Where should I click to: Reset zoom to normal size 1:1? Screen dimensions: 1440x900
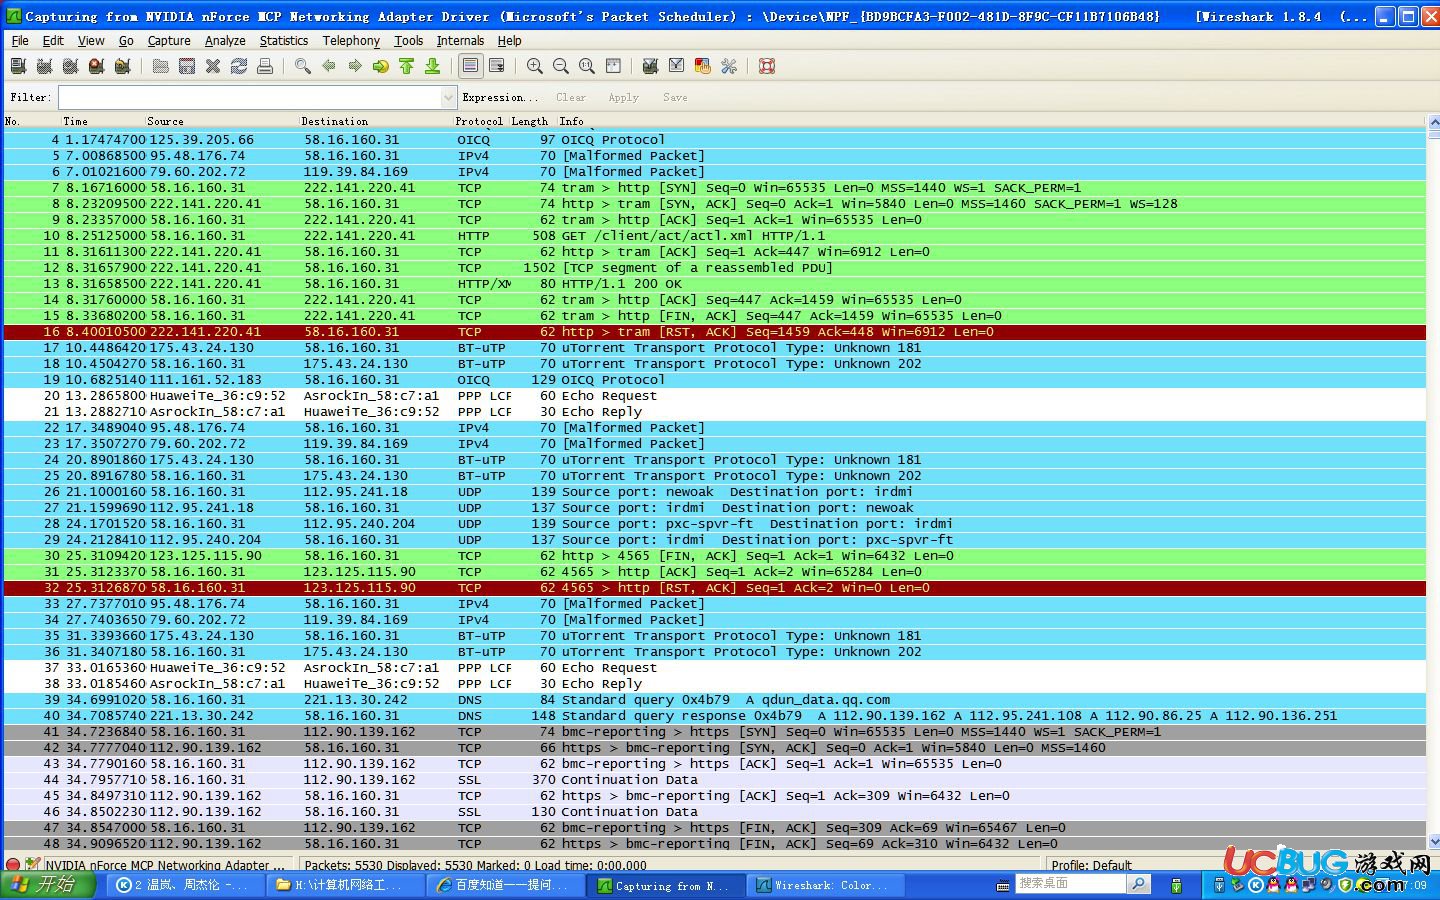pyautogui.click(x=586, y=66)
